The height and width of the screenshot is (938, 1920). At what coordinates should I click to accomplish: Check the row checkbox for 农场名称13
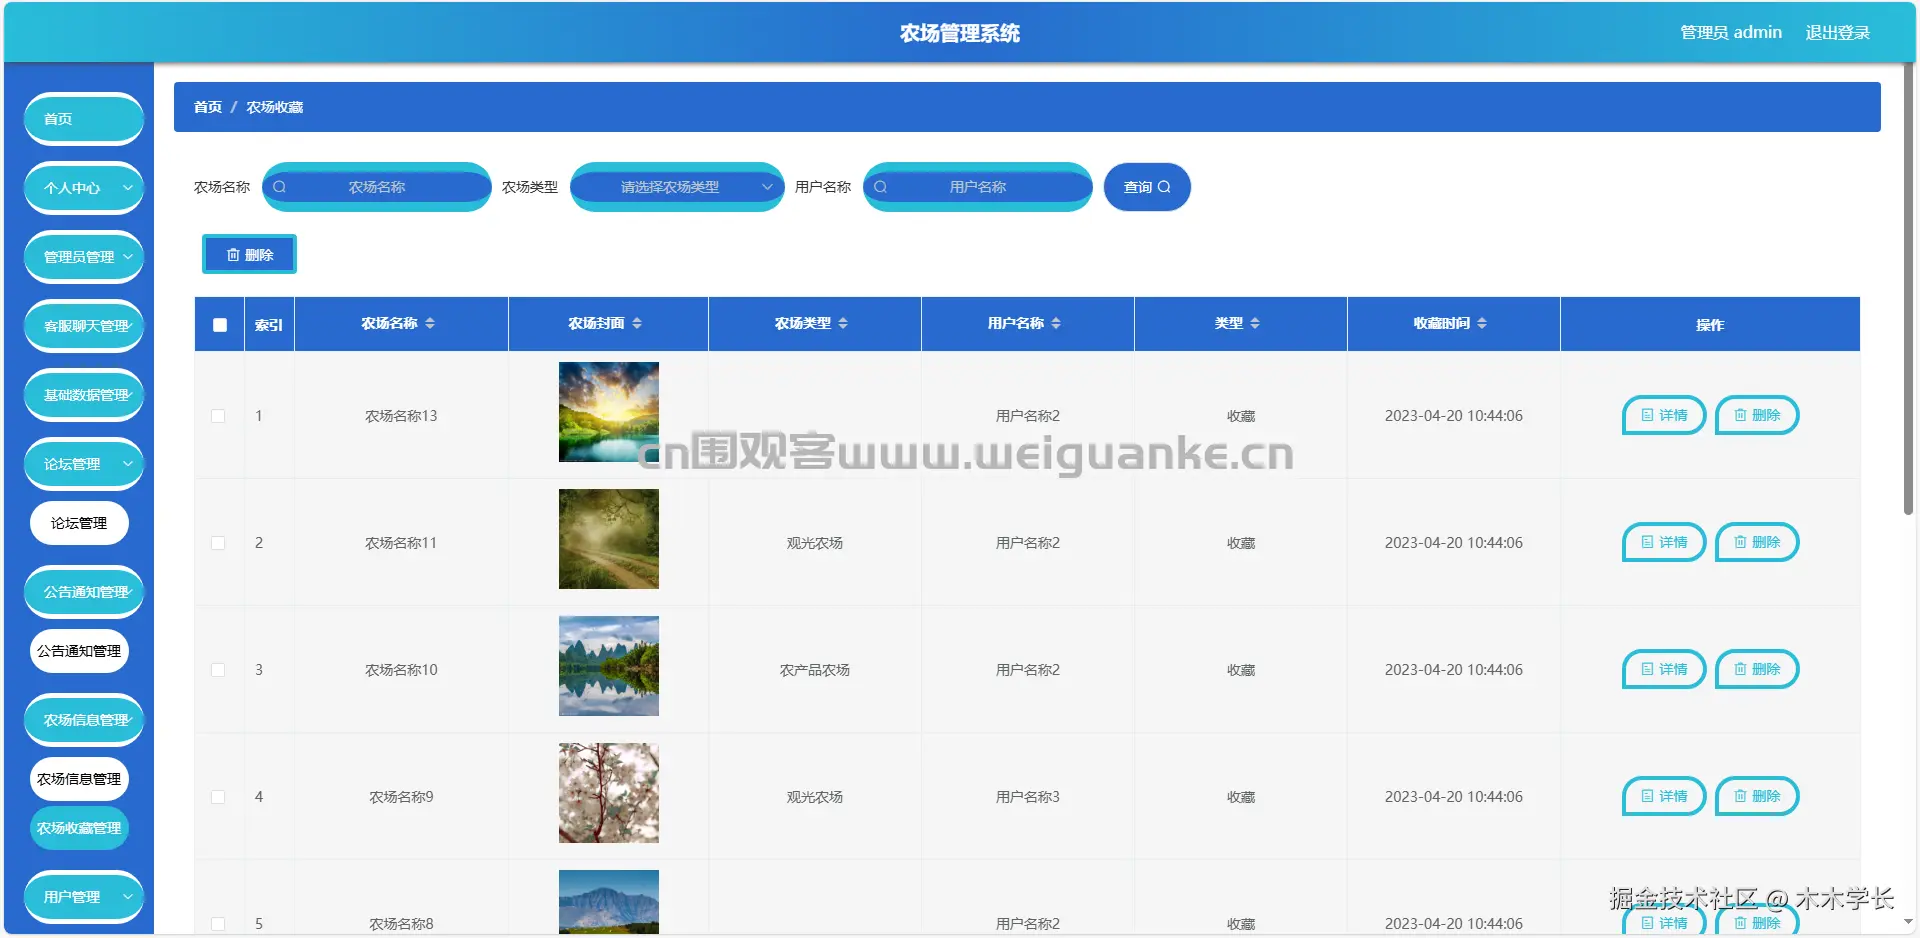(218, 416)
